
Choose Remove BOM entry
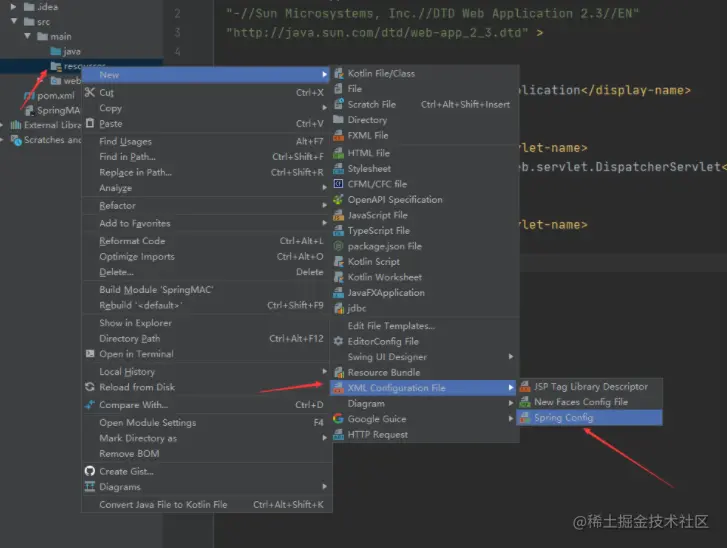tap(205, 453)
